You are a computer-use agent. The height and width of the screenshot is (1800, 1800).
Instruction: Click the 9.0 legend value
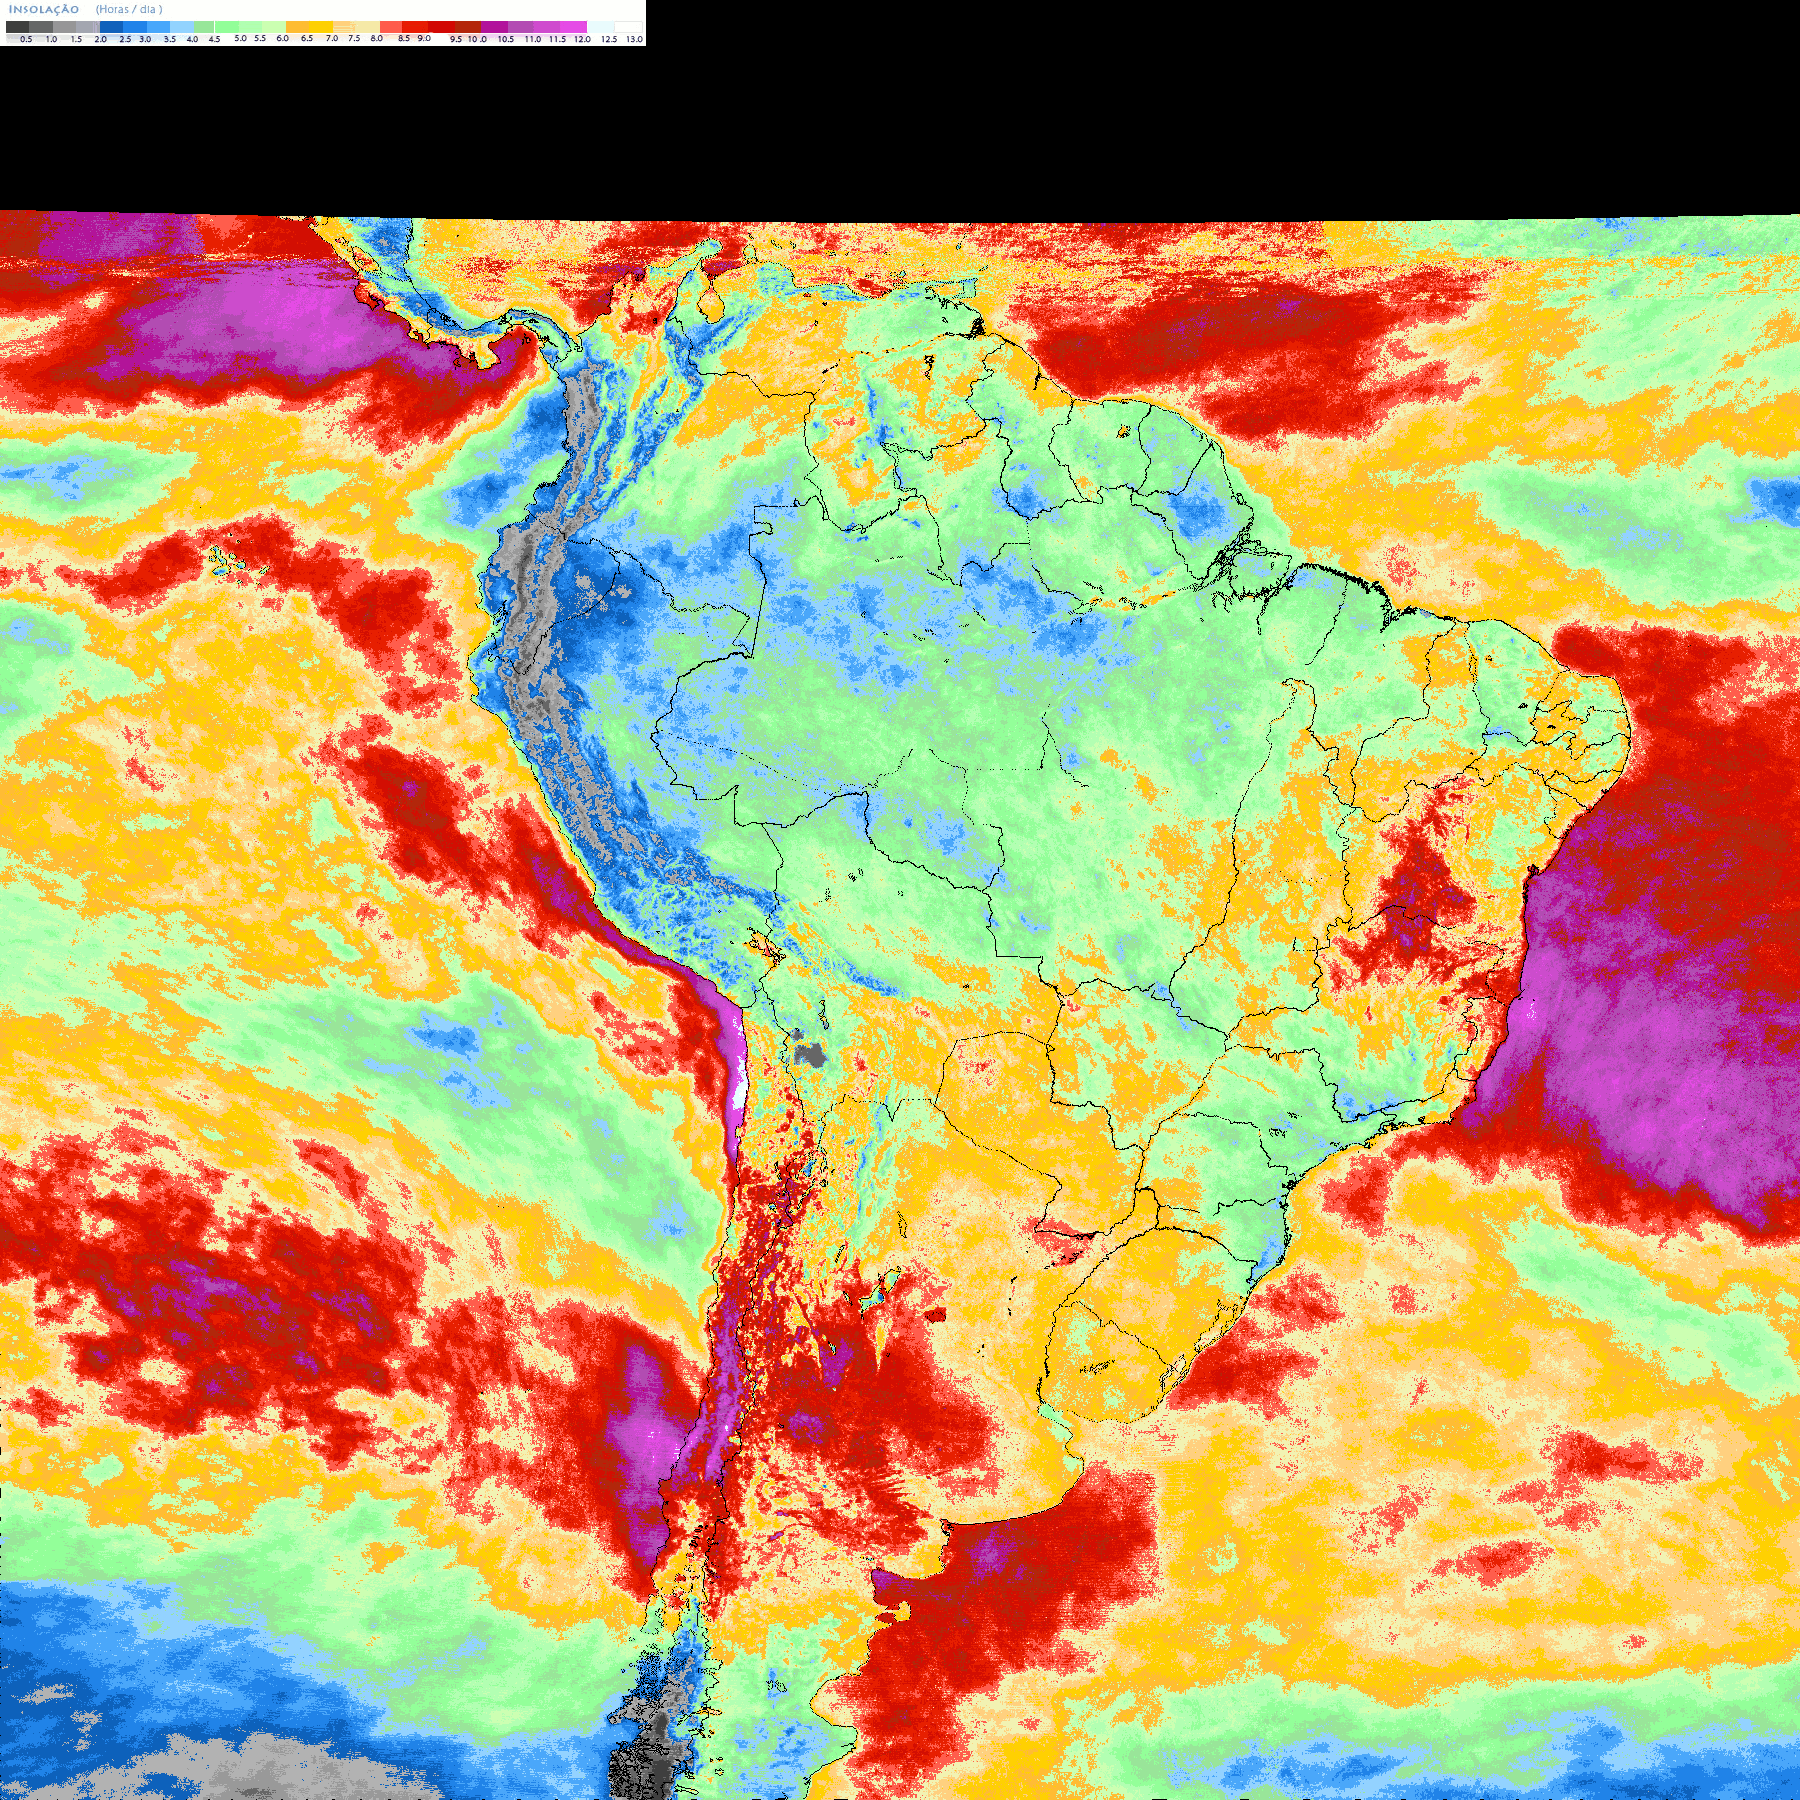(x=424, y=38)
